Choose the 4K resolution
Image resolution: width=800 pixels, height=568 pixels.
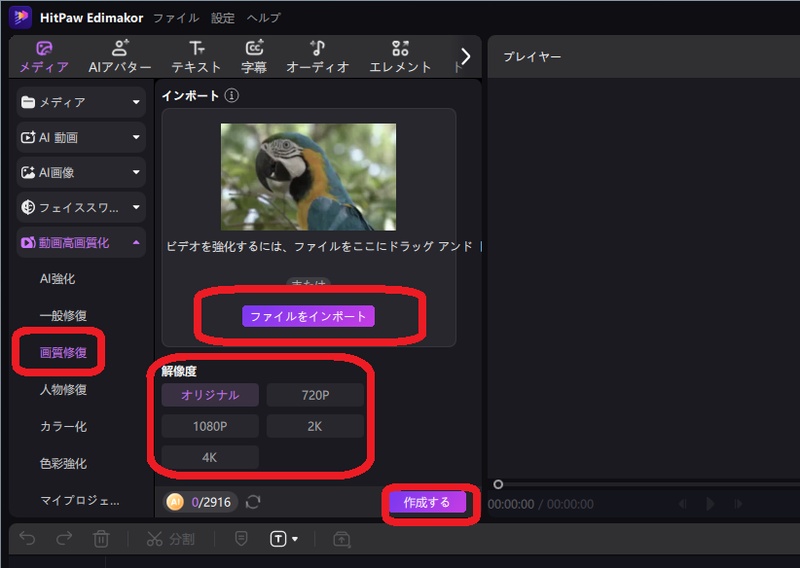coord(210,457)
